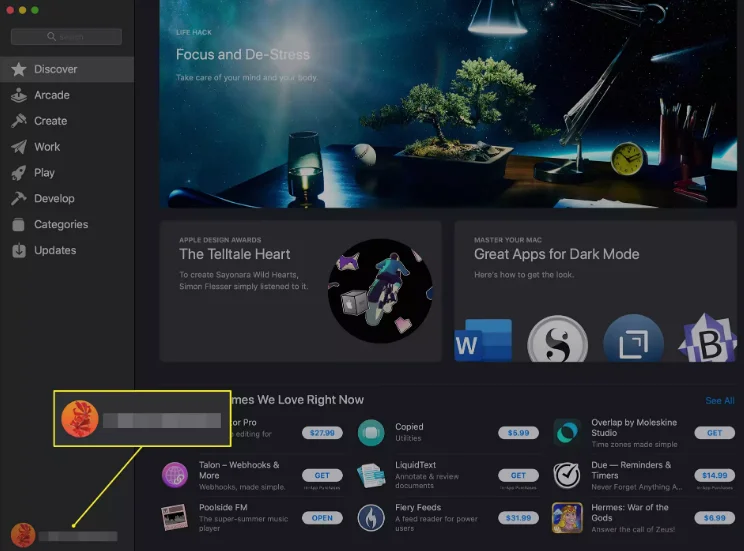The width and height of the screenshot is (744, 551).
Task: Click the green macOS zoom window button
Action: pos(35,10)
